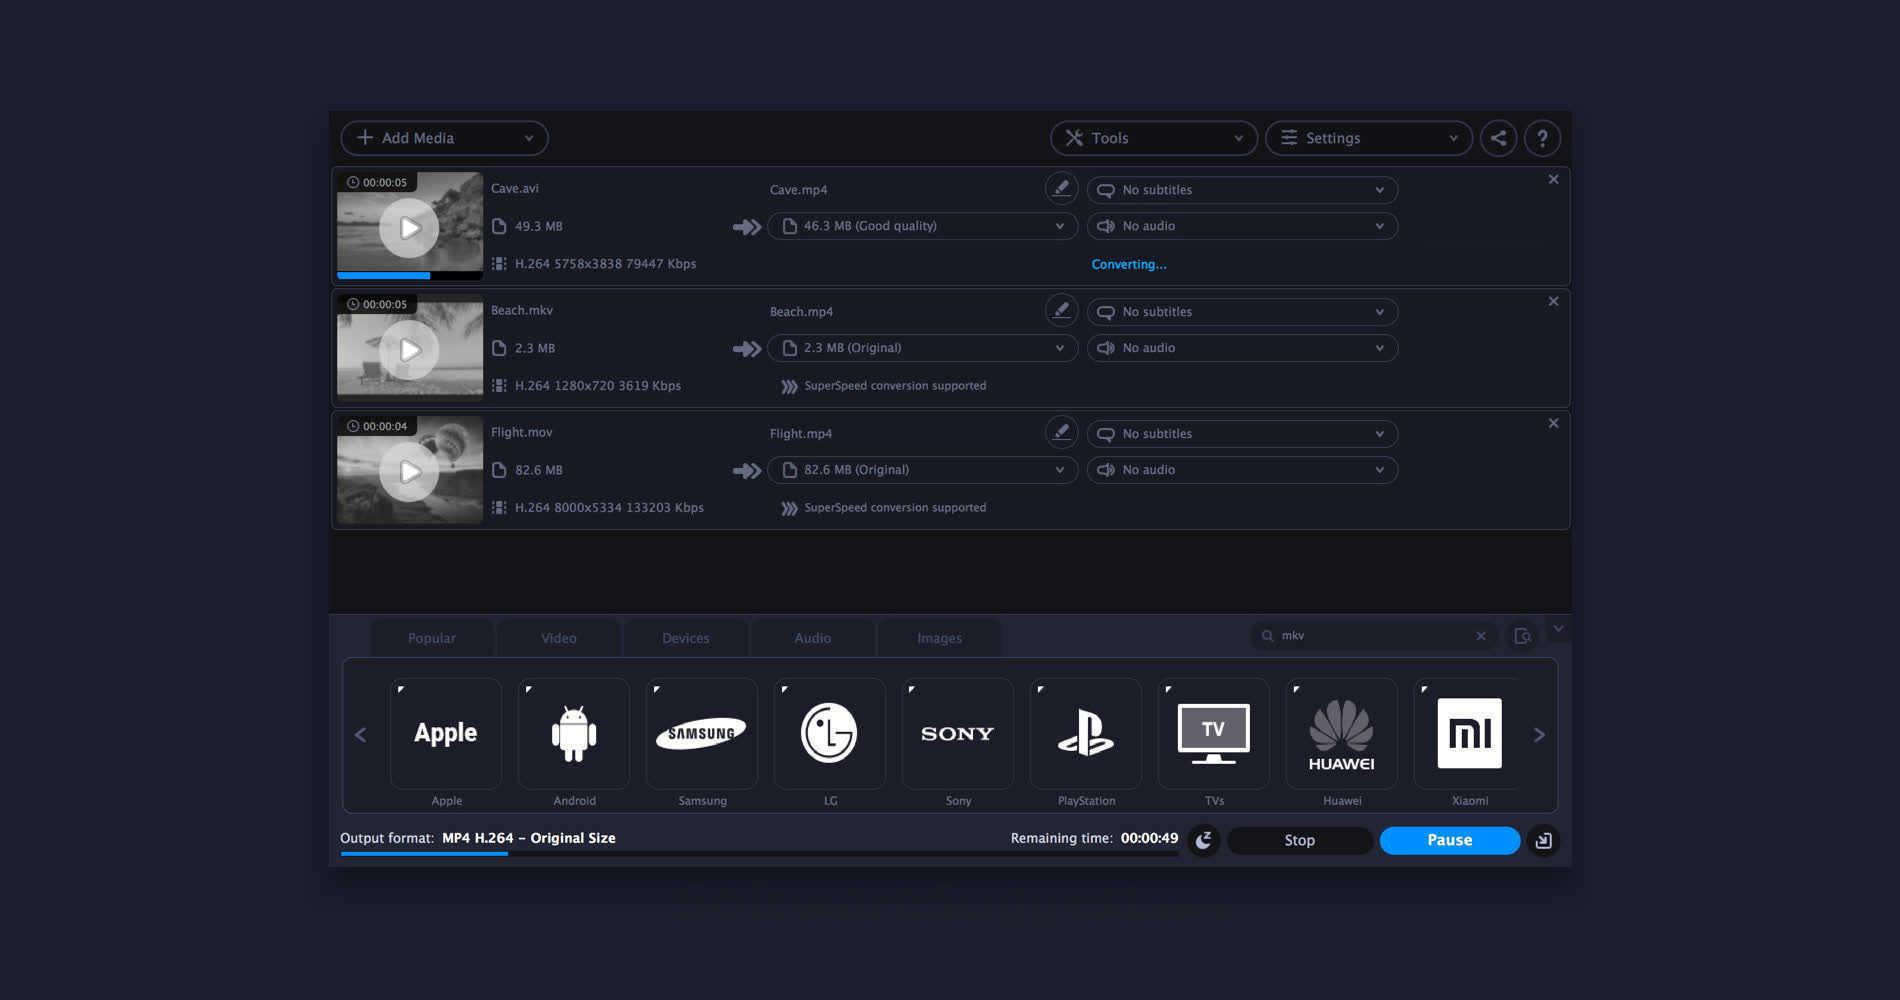Open the share options icon

[1498, 138]
